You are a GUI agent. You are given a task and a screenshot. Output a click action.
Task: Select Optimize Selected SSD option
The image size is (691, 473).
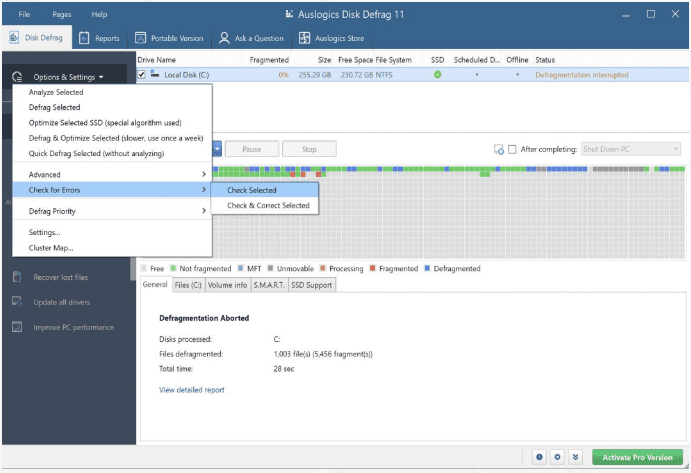(105, 123)
